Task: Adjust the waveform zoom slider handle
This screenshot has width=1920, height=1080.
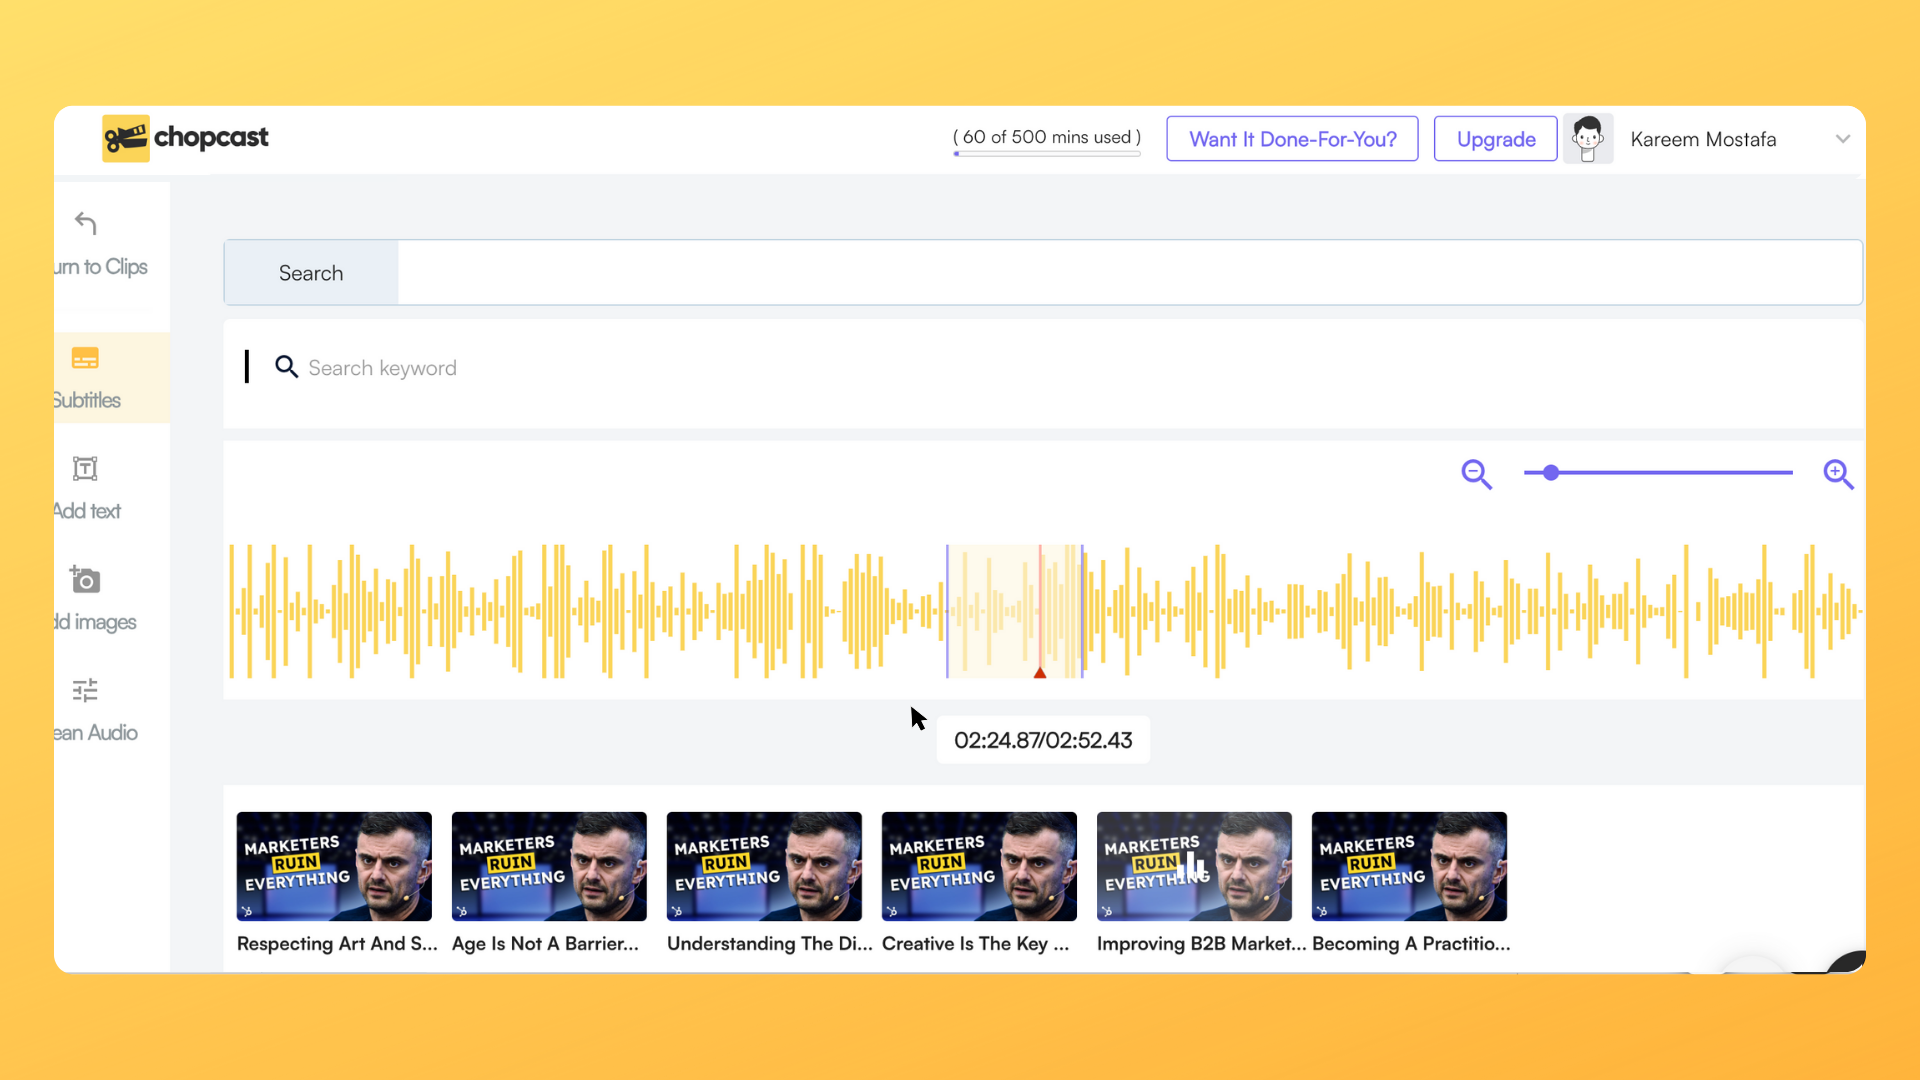Action: pyautogui.click(x=1551, y=473)
